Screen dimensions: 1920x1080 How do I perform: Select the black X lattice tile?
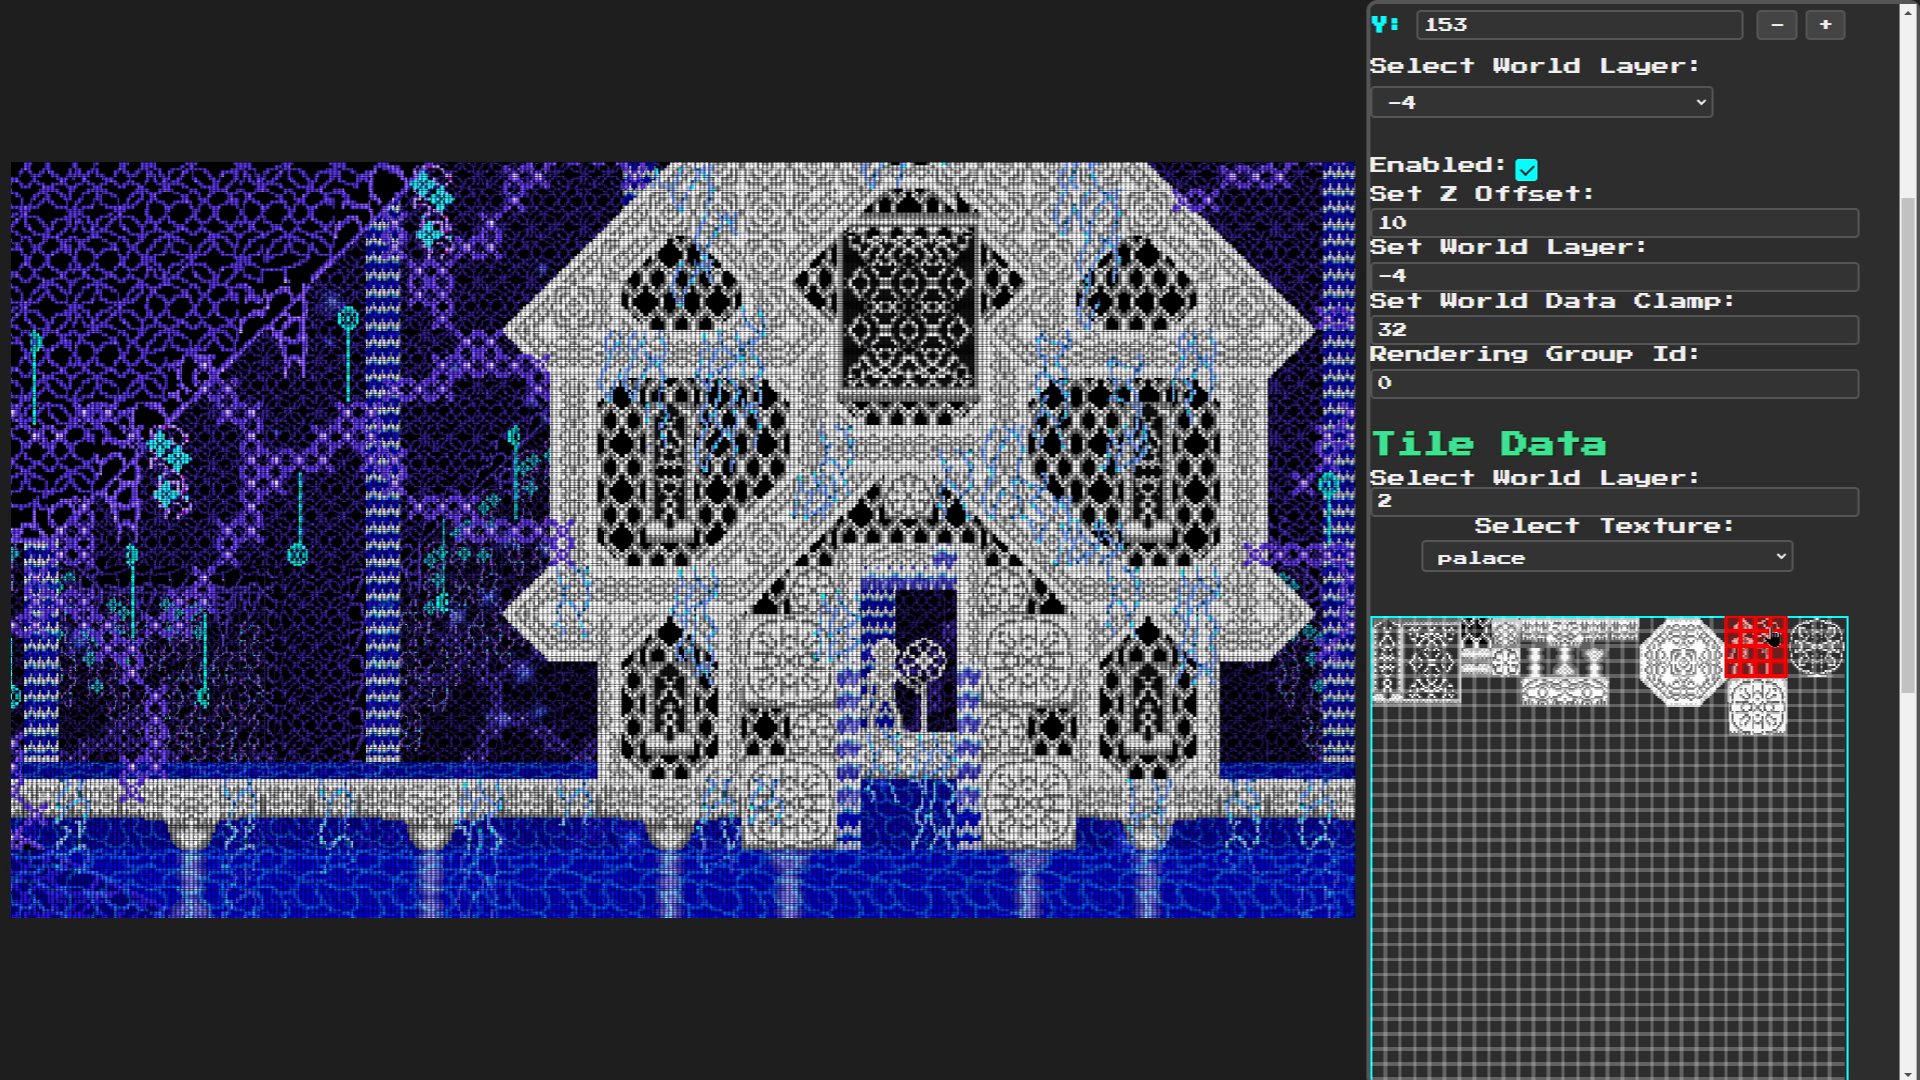(1476, 633)
